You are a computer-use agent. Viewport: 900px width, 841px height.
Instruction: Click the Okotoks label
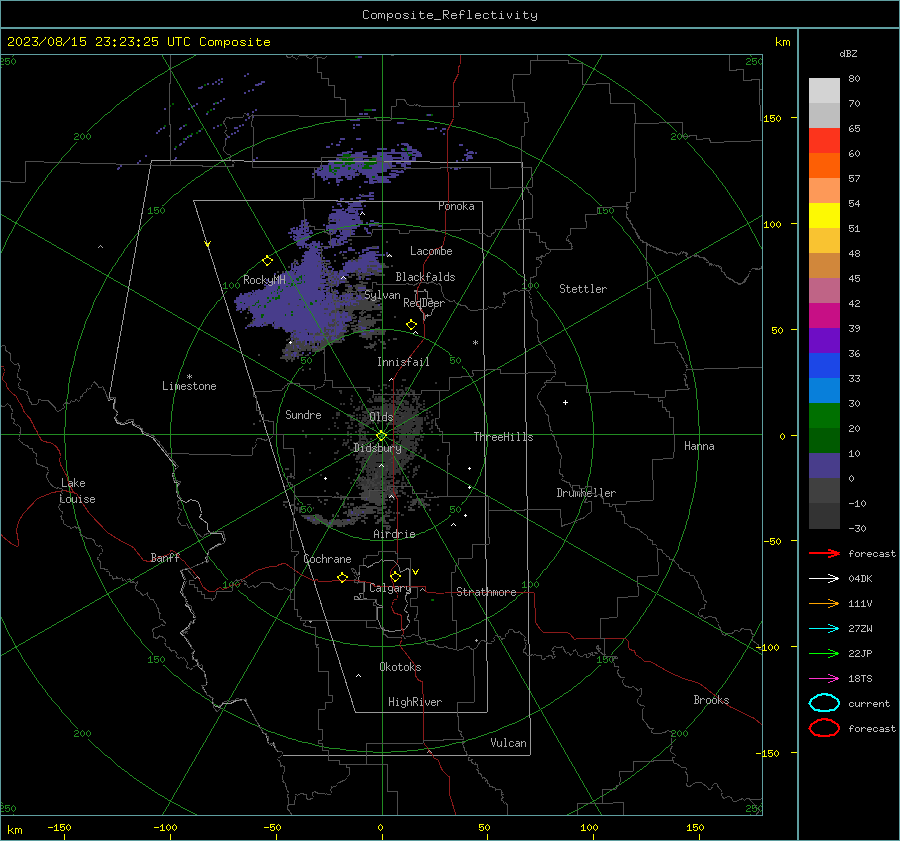tap(400, 667)
